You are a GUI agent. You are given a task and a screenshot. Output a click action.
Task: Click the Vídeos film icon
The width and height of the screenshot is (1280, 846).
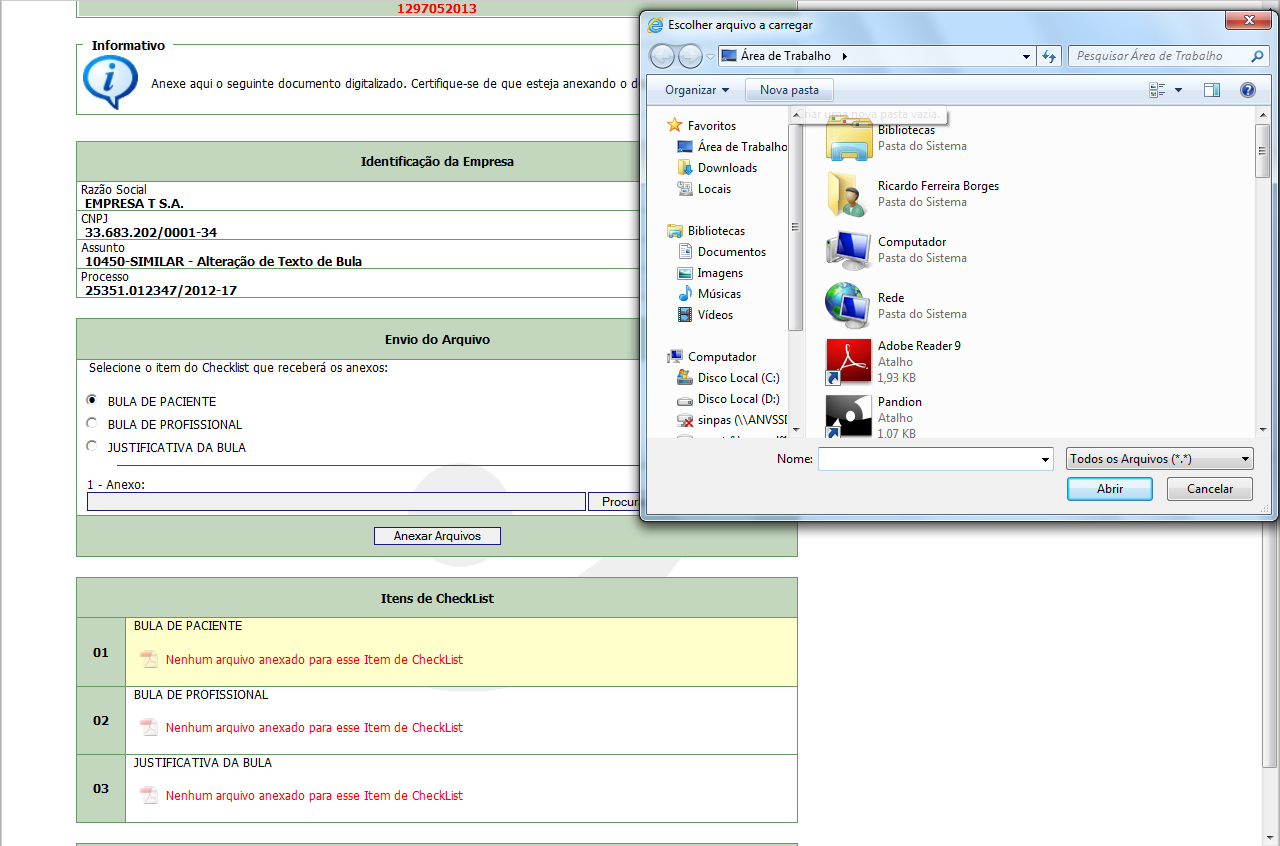pyautogui.click(x=685, y=315)
